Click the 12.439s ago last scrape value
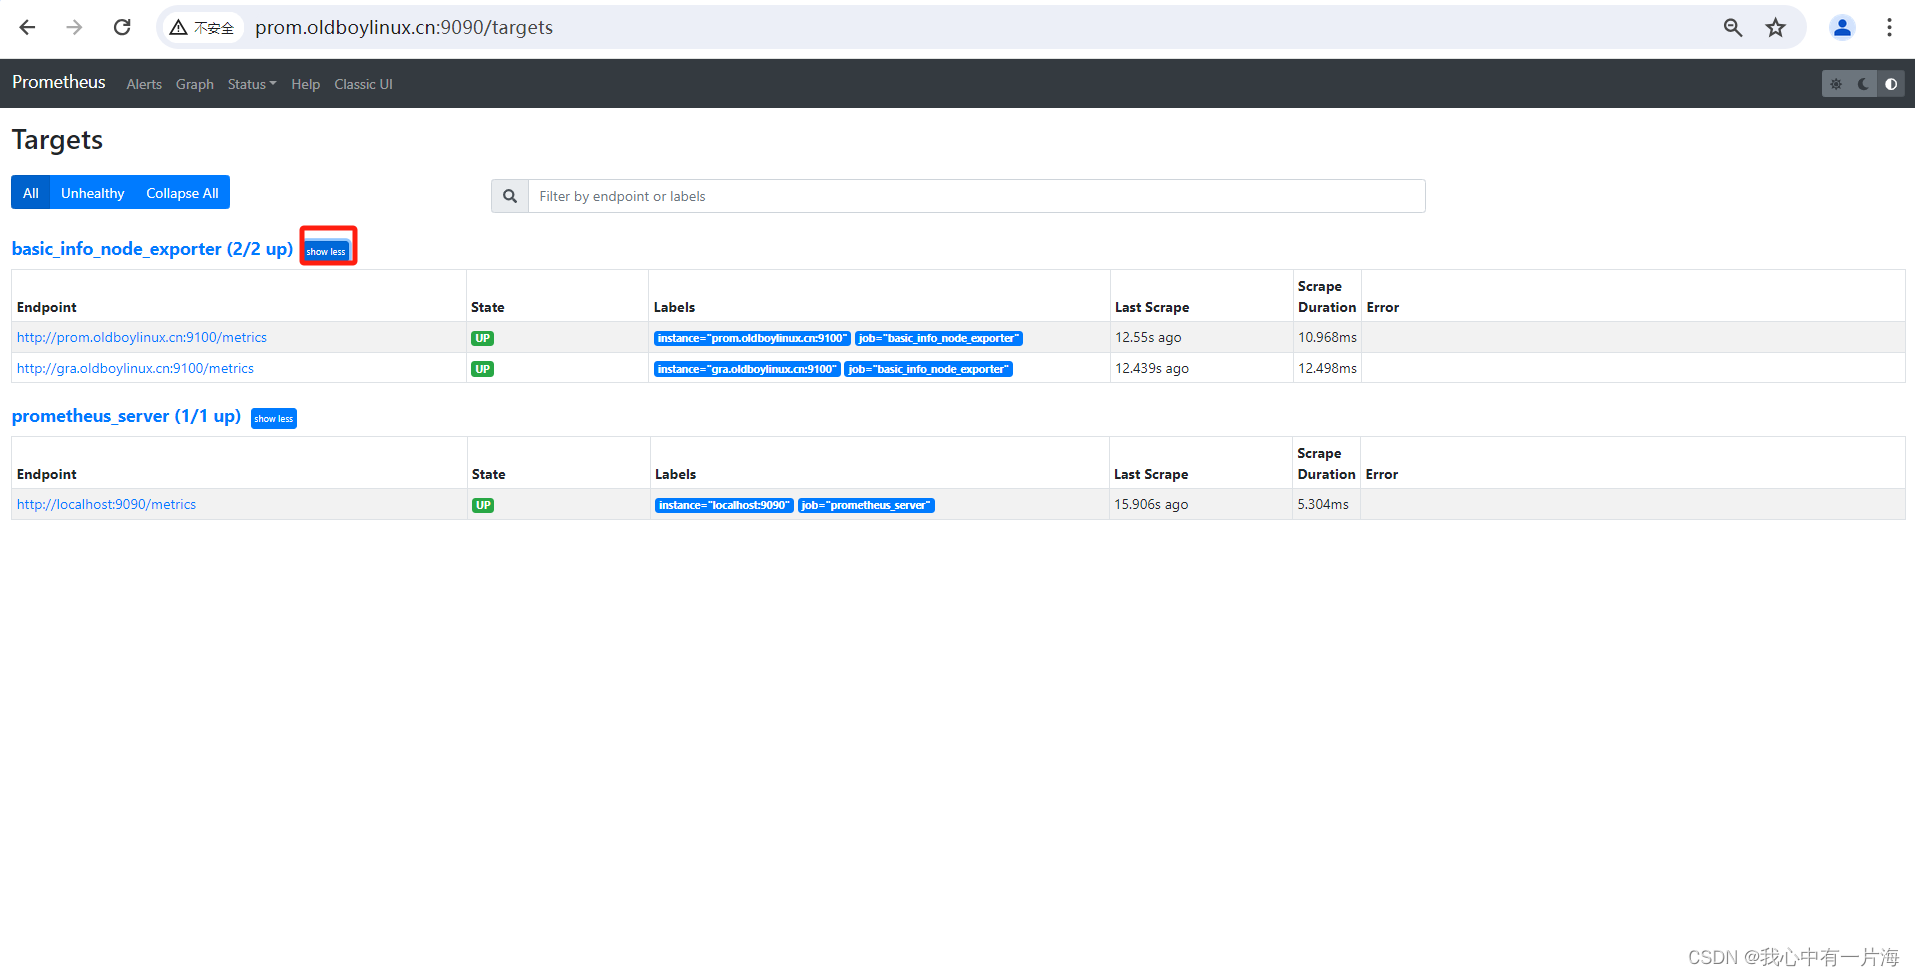Screen dimensions: 1915x976 pos(1152,369)
